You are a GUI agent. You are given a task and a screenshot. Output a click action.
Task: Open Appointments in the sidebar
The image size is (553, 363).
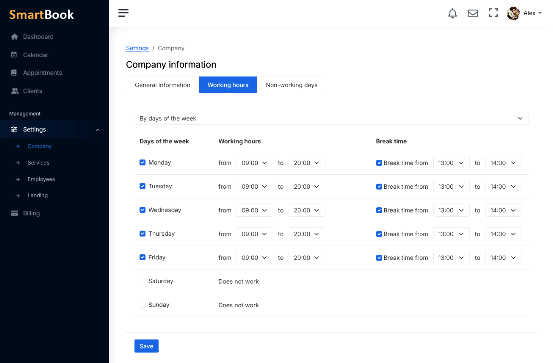[x=42, y=73]
